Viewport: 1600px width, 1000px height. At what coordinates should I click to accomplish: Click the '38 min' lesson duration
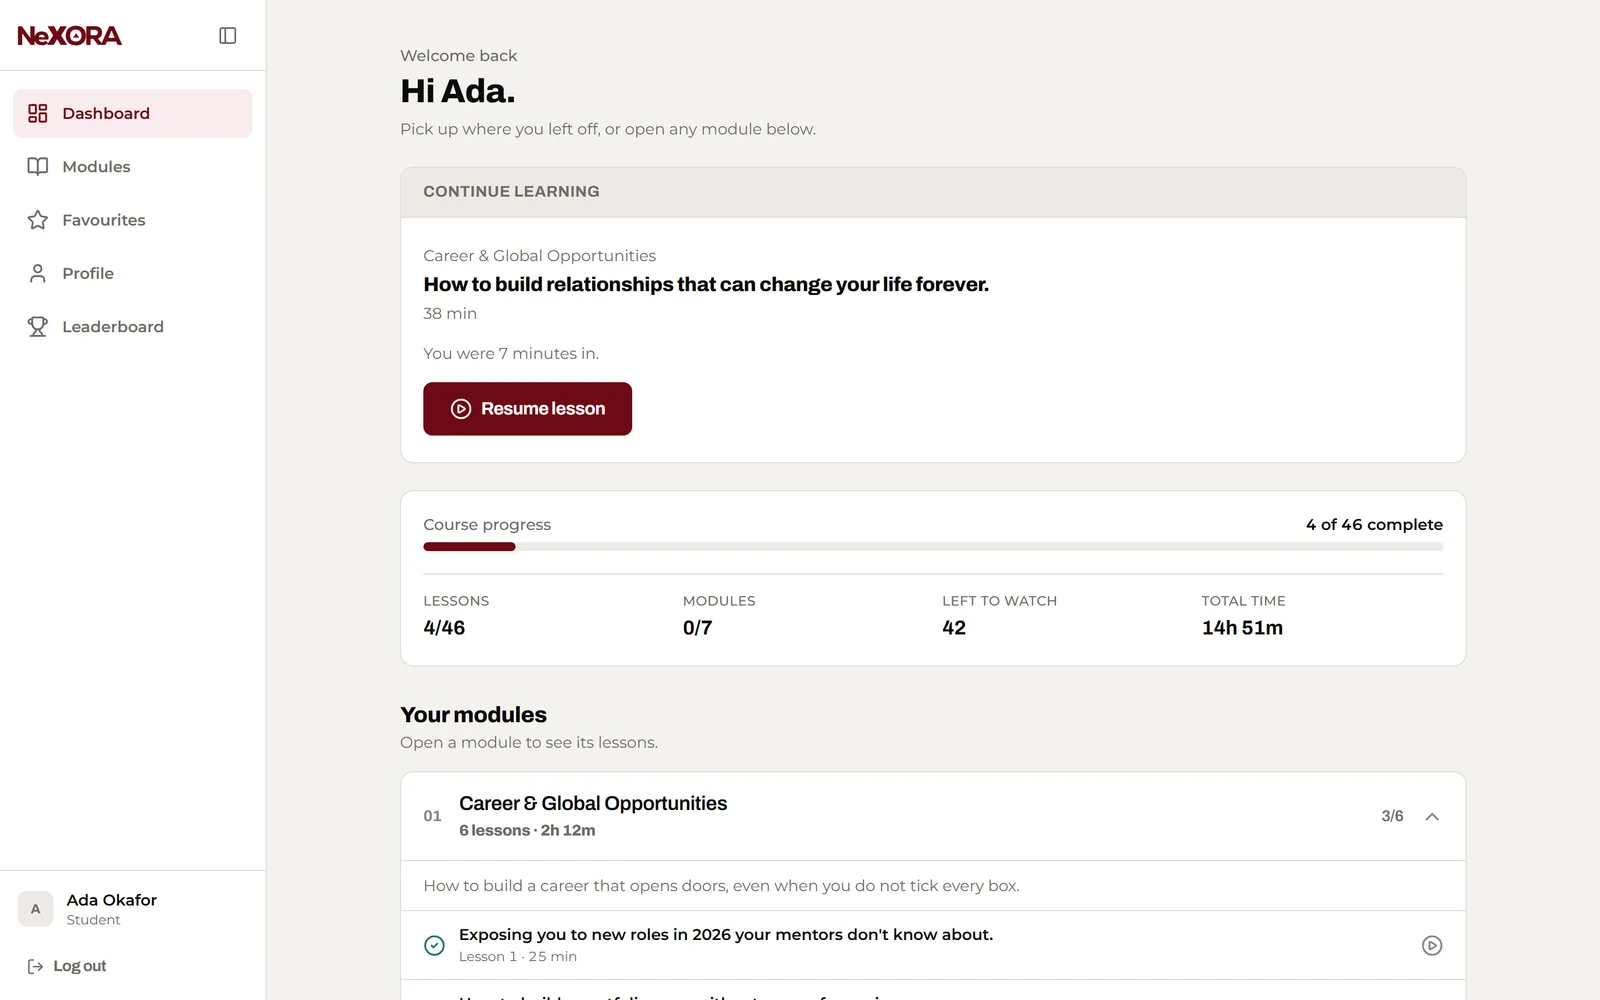450,313
